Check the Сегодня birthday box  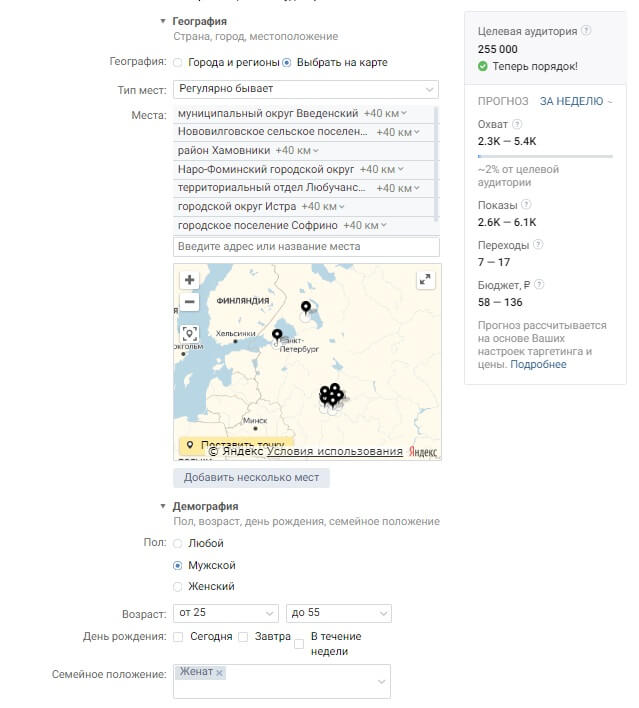click(178, 637)
